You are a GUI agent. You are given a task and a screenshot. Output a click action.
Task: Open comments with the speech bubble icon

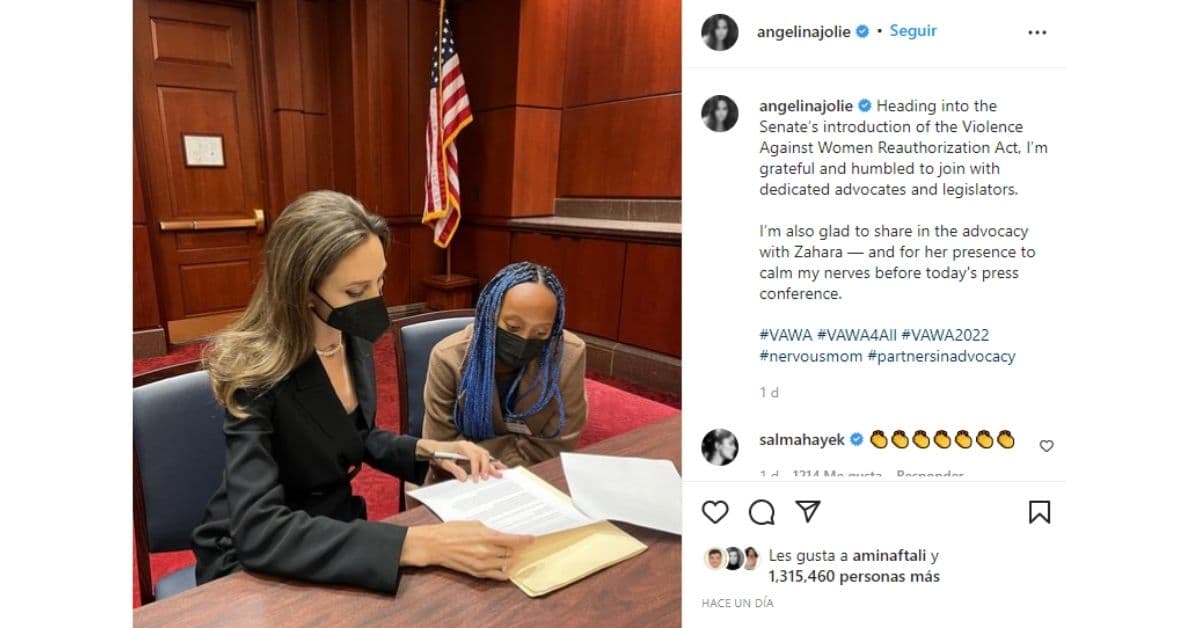762,512
